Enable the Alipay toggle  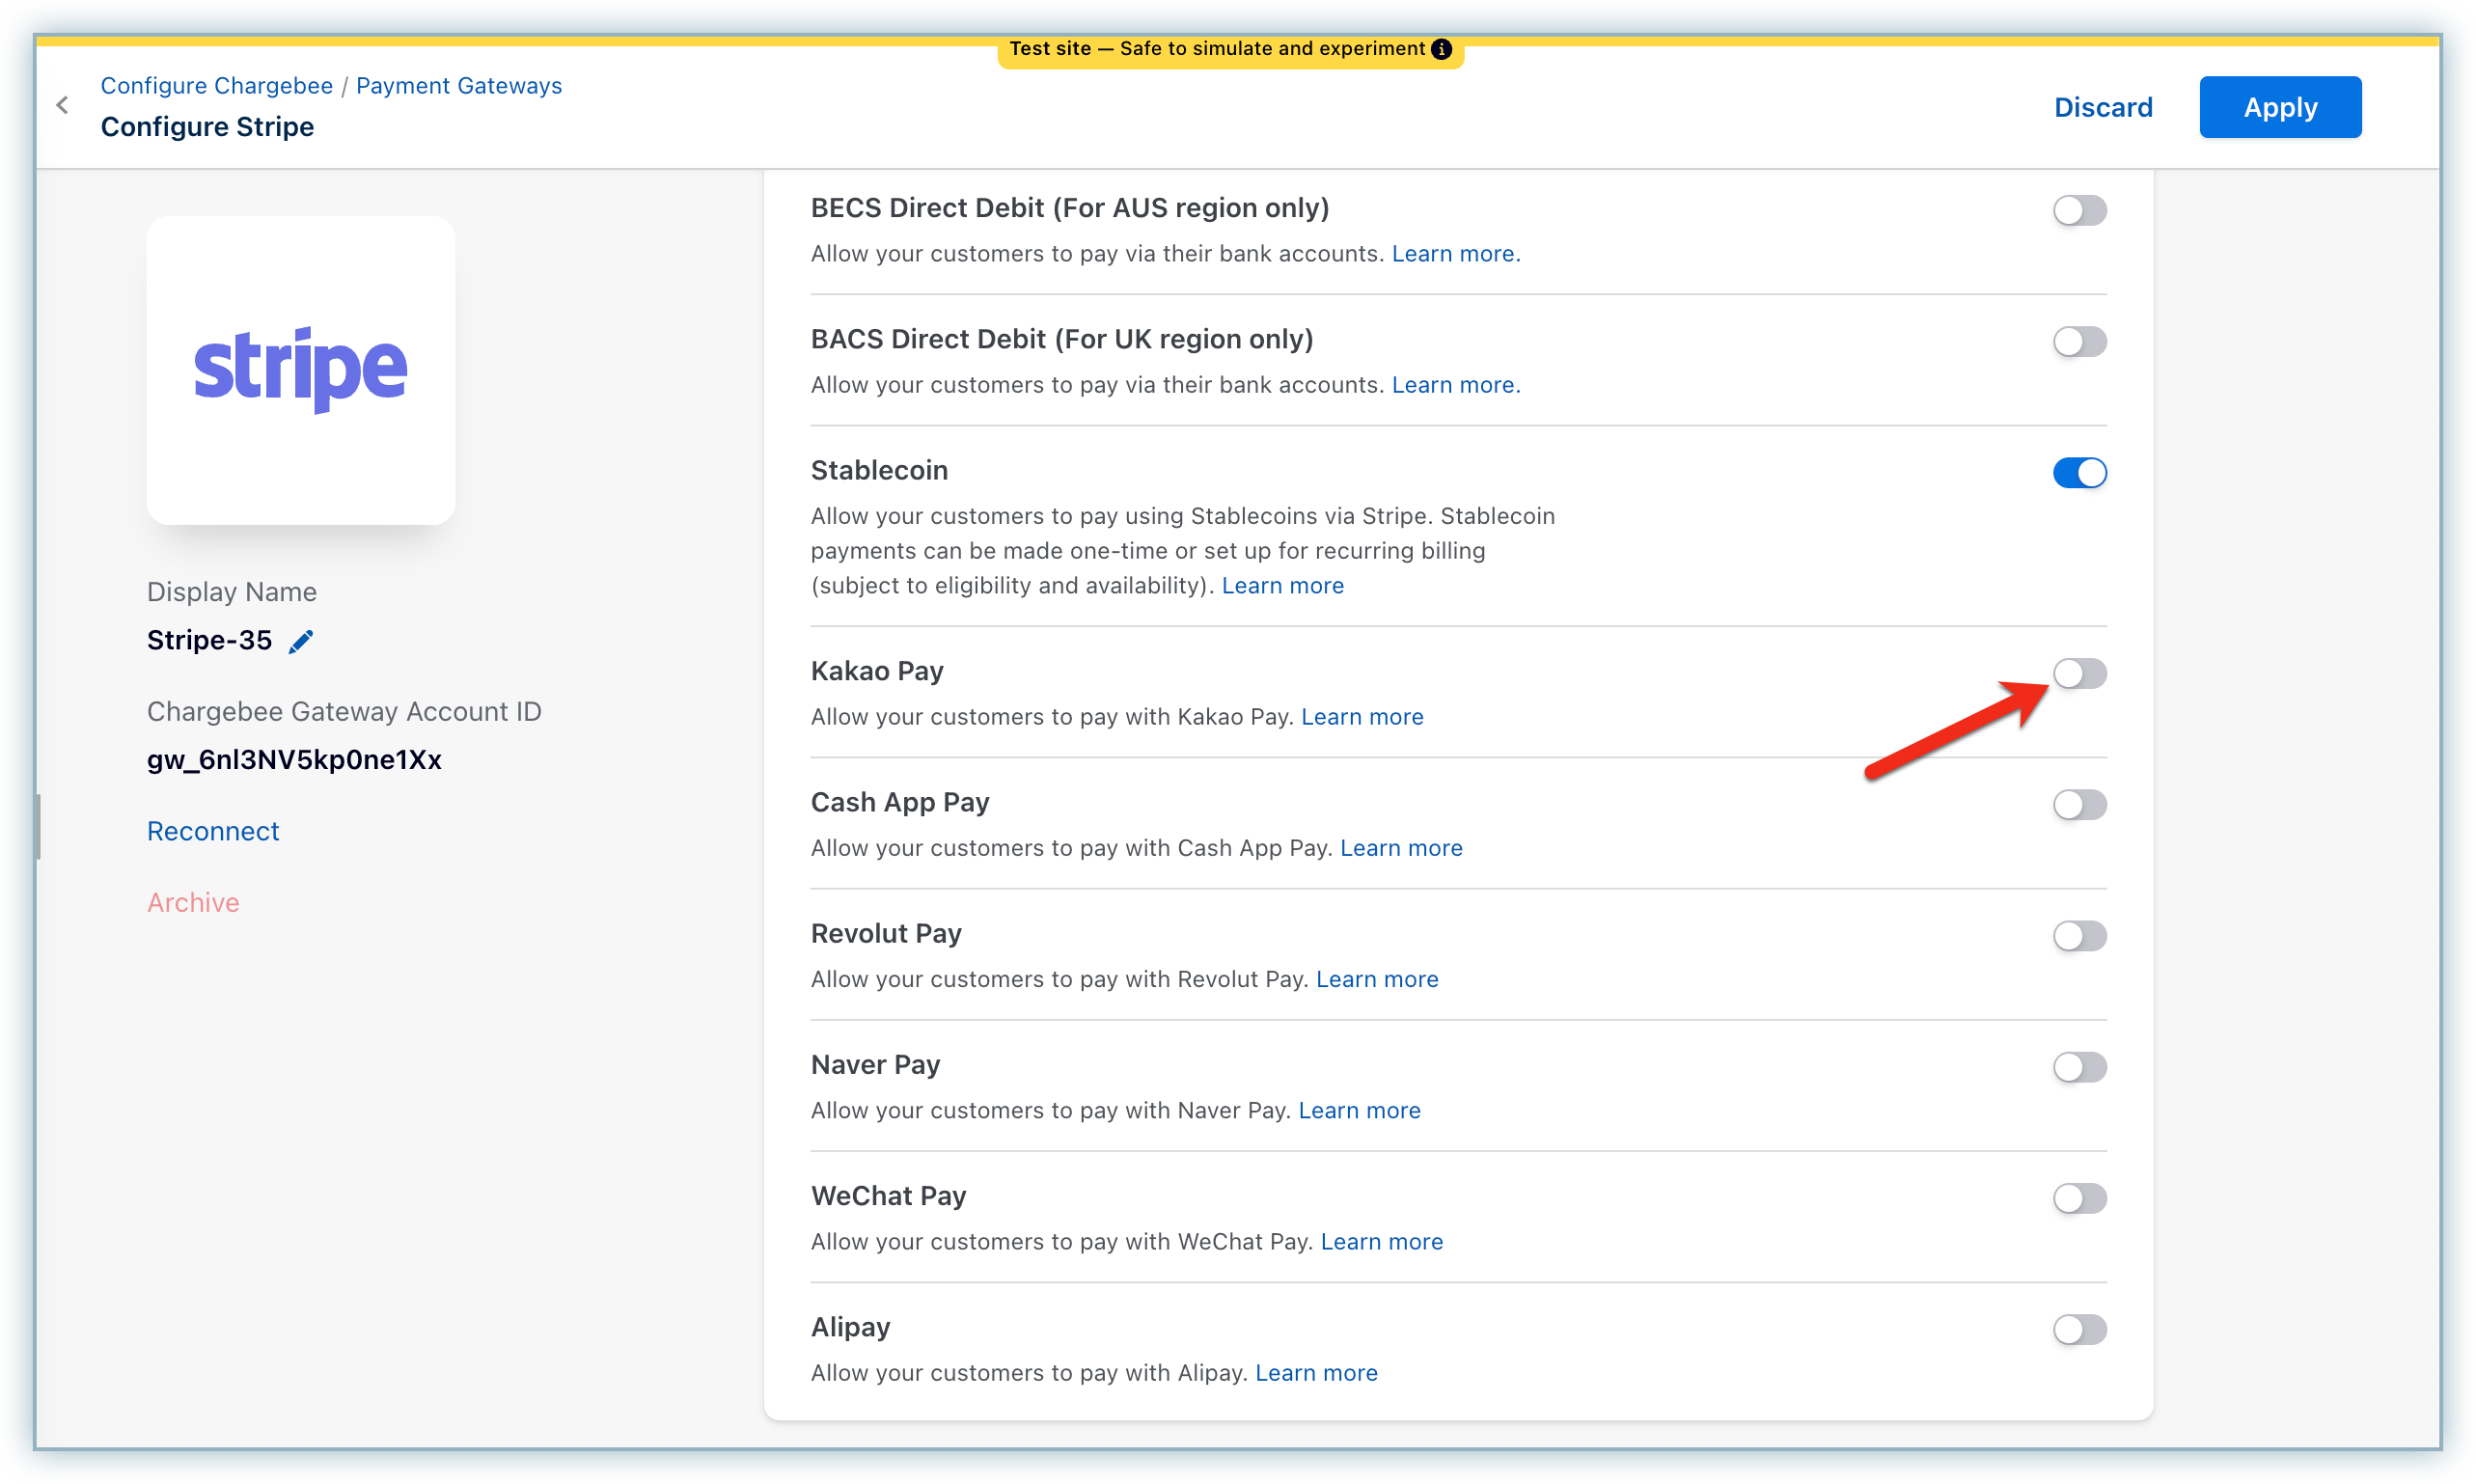click(x=2079, y=1328)
